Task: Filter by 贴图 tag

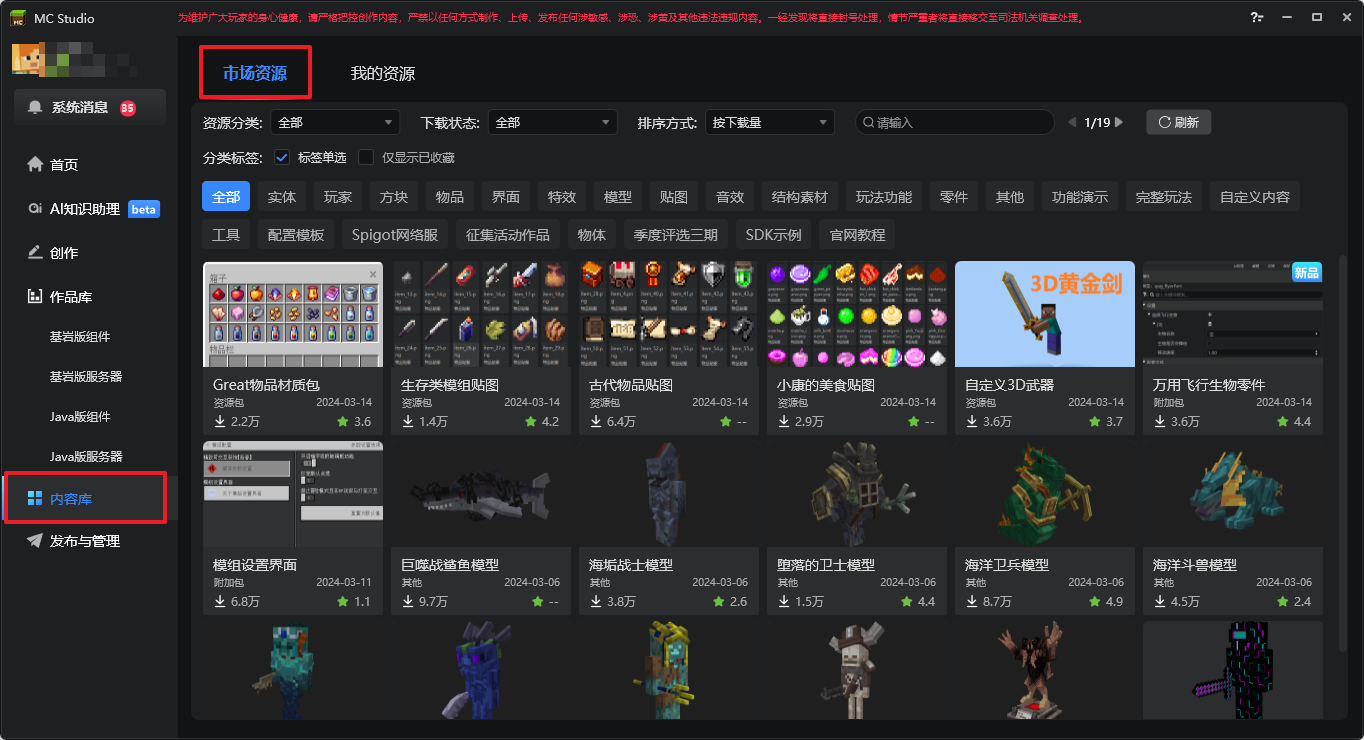Action: click(674, 197)
